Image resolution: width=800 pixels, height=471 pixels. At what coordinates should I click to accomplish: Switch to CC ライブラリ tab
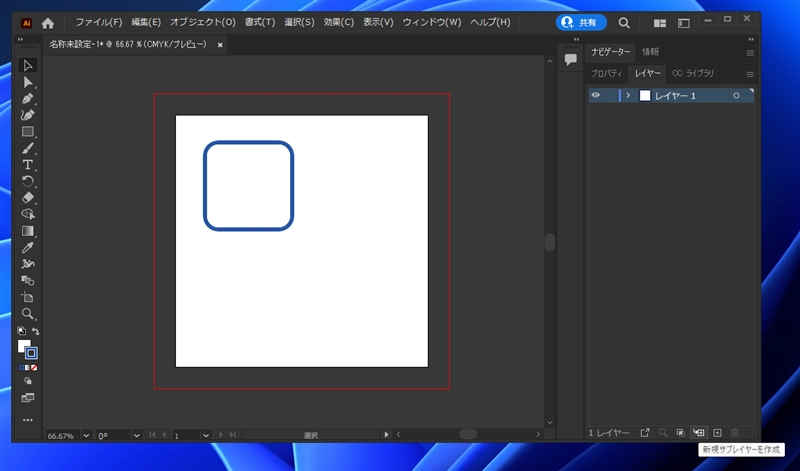click(x=693, y=73)
